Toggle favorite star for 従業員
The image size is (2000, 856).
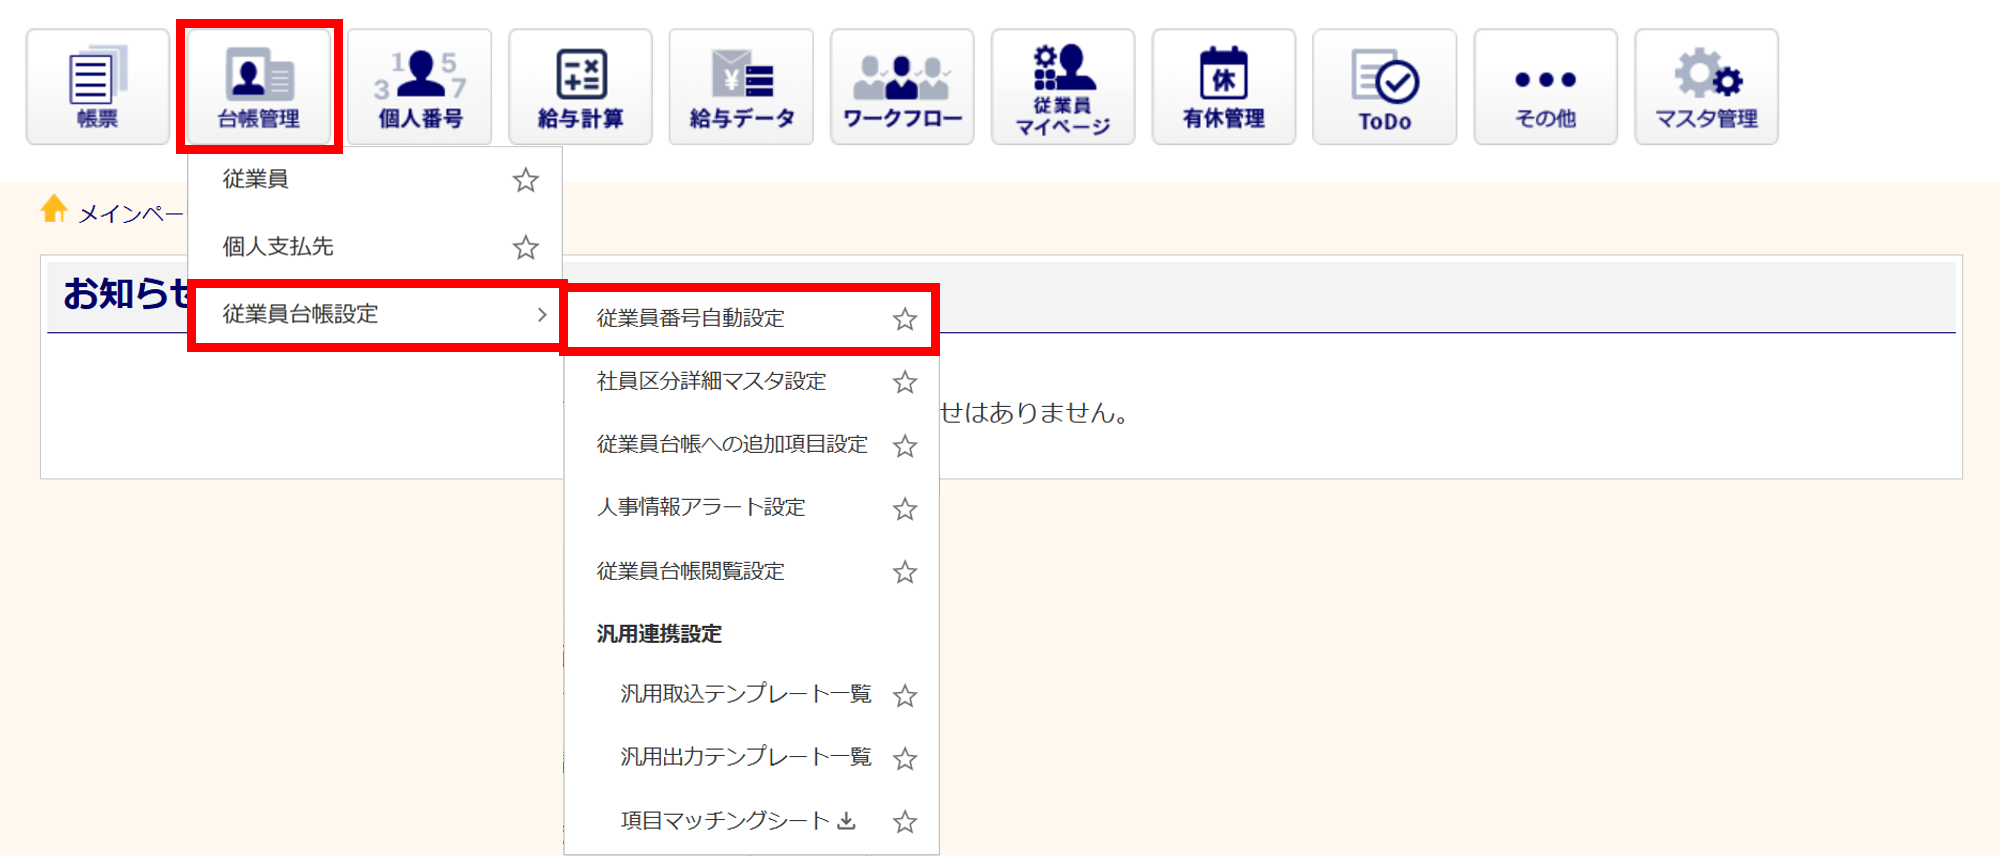525,180
